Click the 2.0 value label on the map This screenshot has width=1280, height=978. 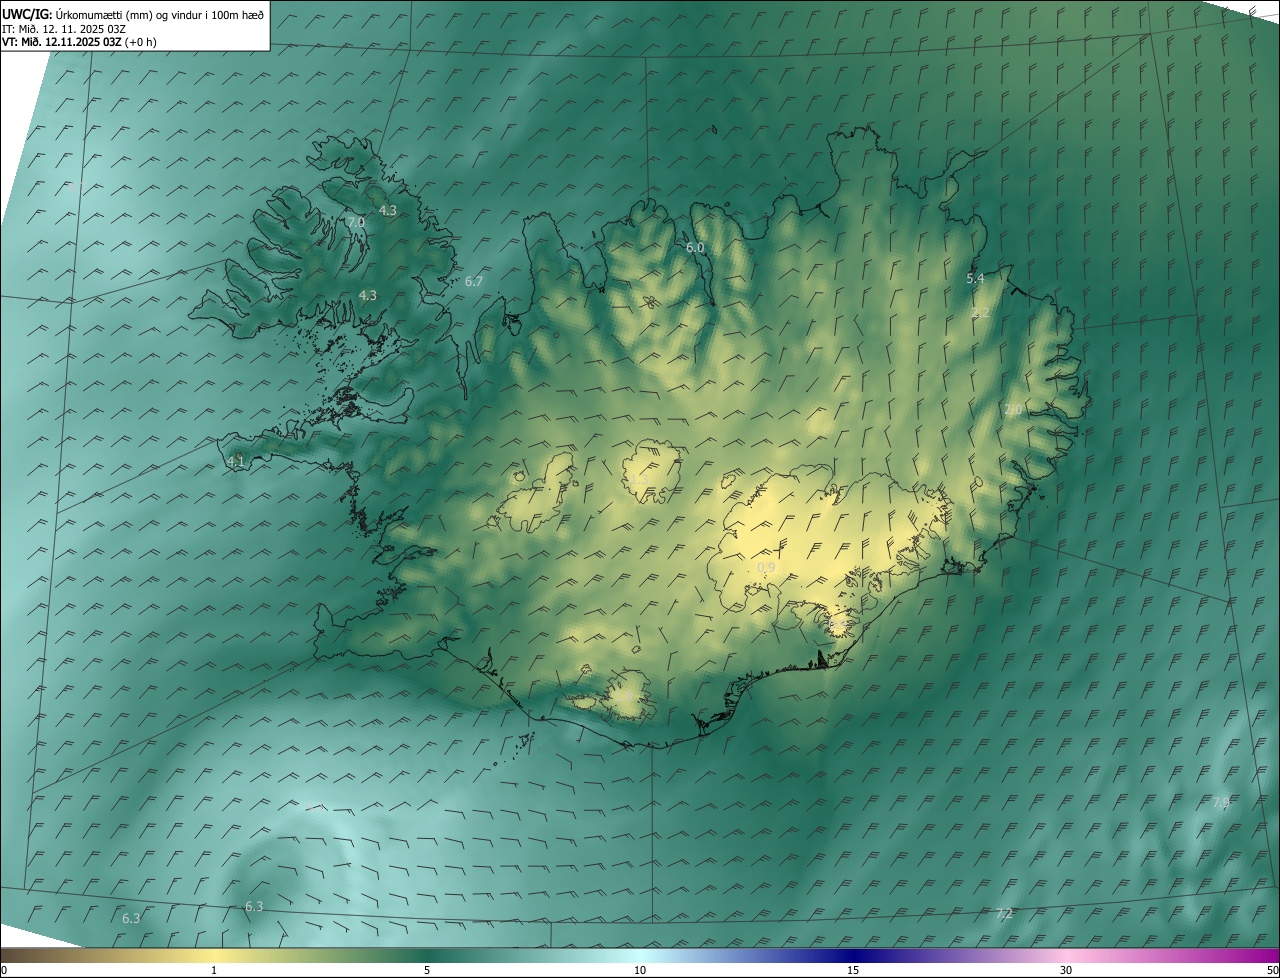(x=1013, y=410)
